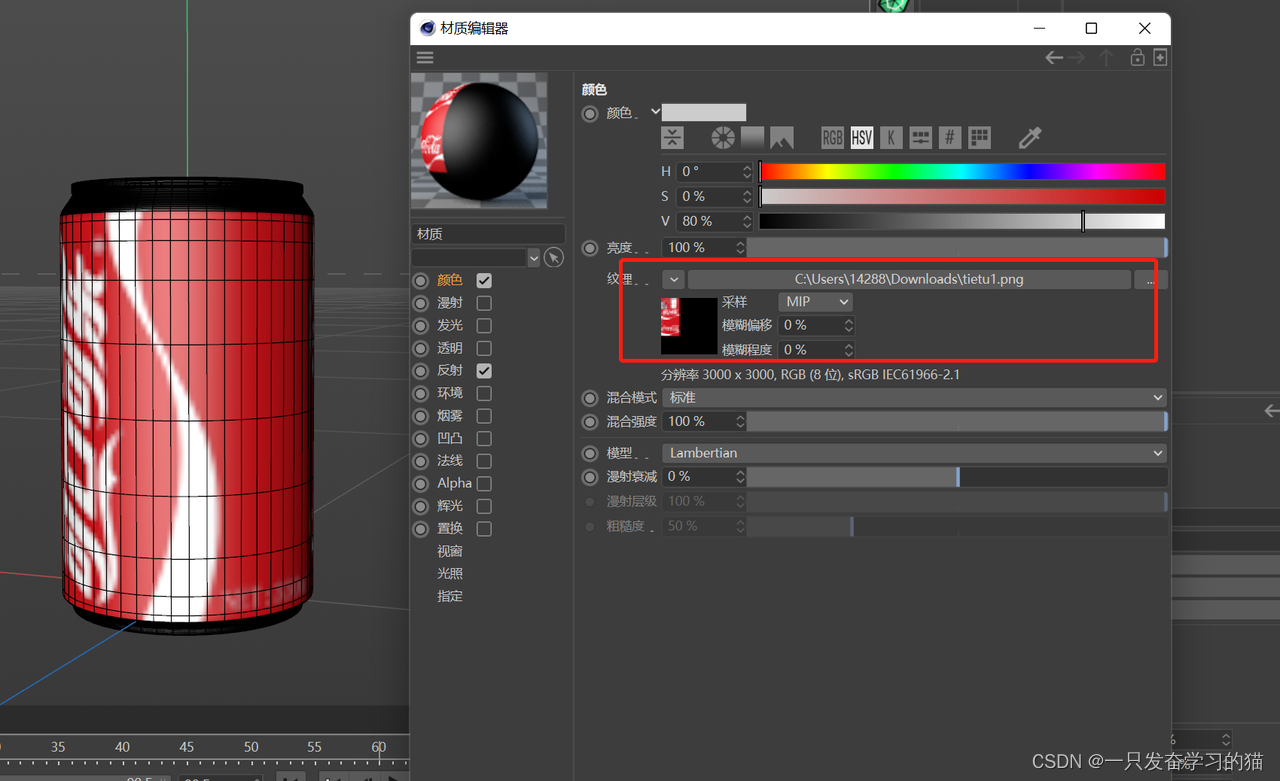Step the 模糊程度 percentage spinner
1280x781 pixels.
click(x=848, y=350)
